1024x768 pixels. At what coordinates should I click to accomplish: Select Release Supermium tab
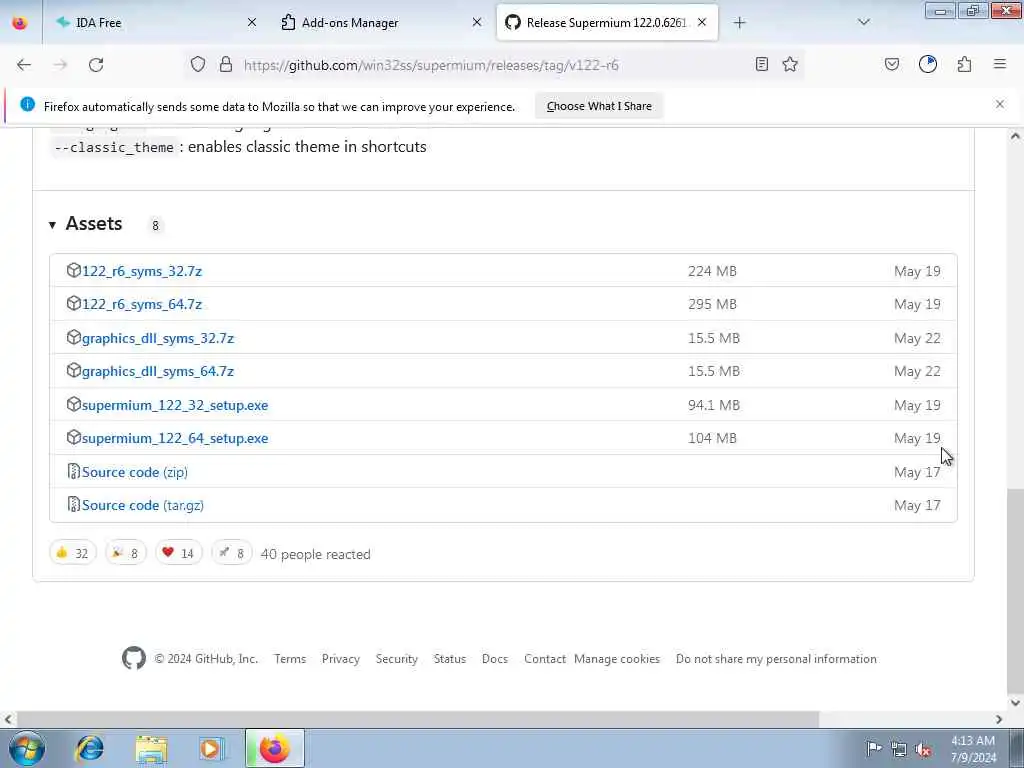pyautogui.click(x=607, y=23)
